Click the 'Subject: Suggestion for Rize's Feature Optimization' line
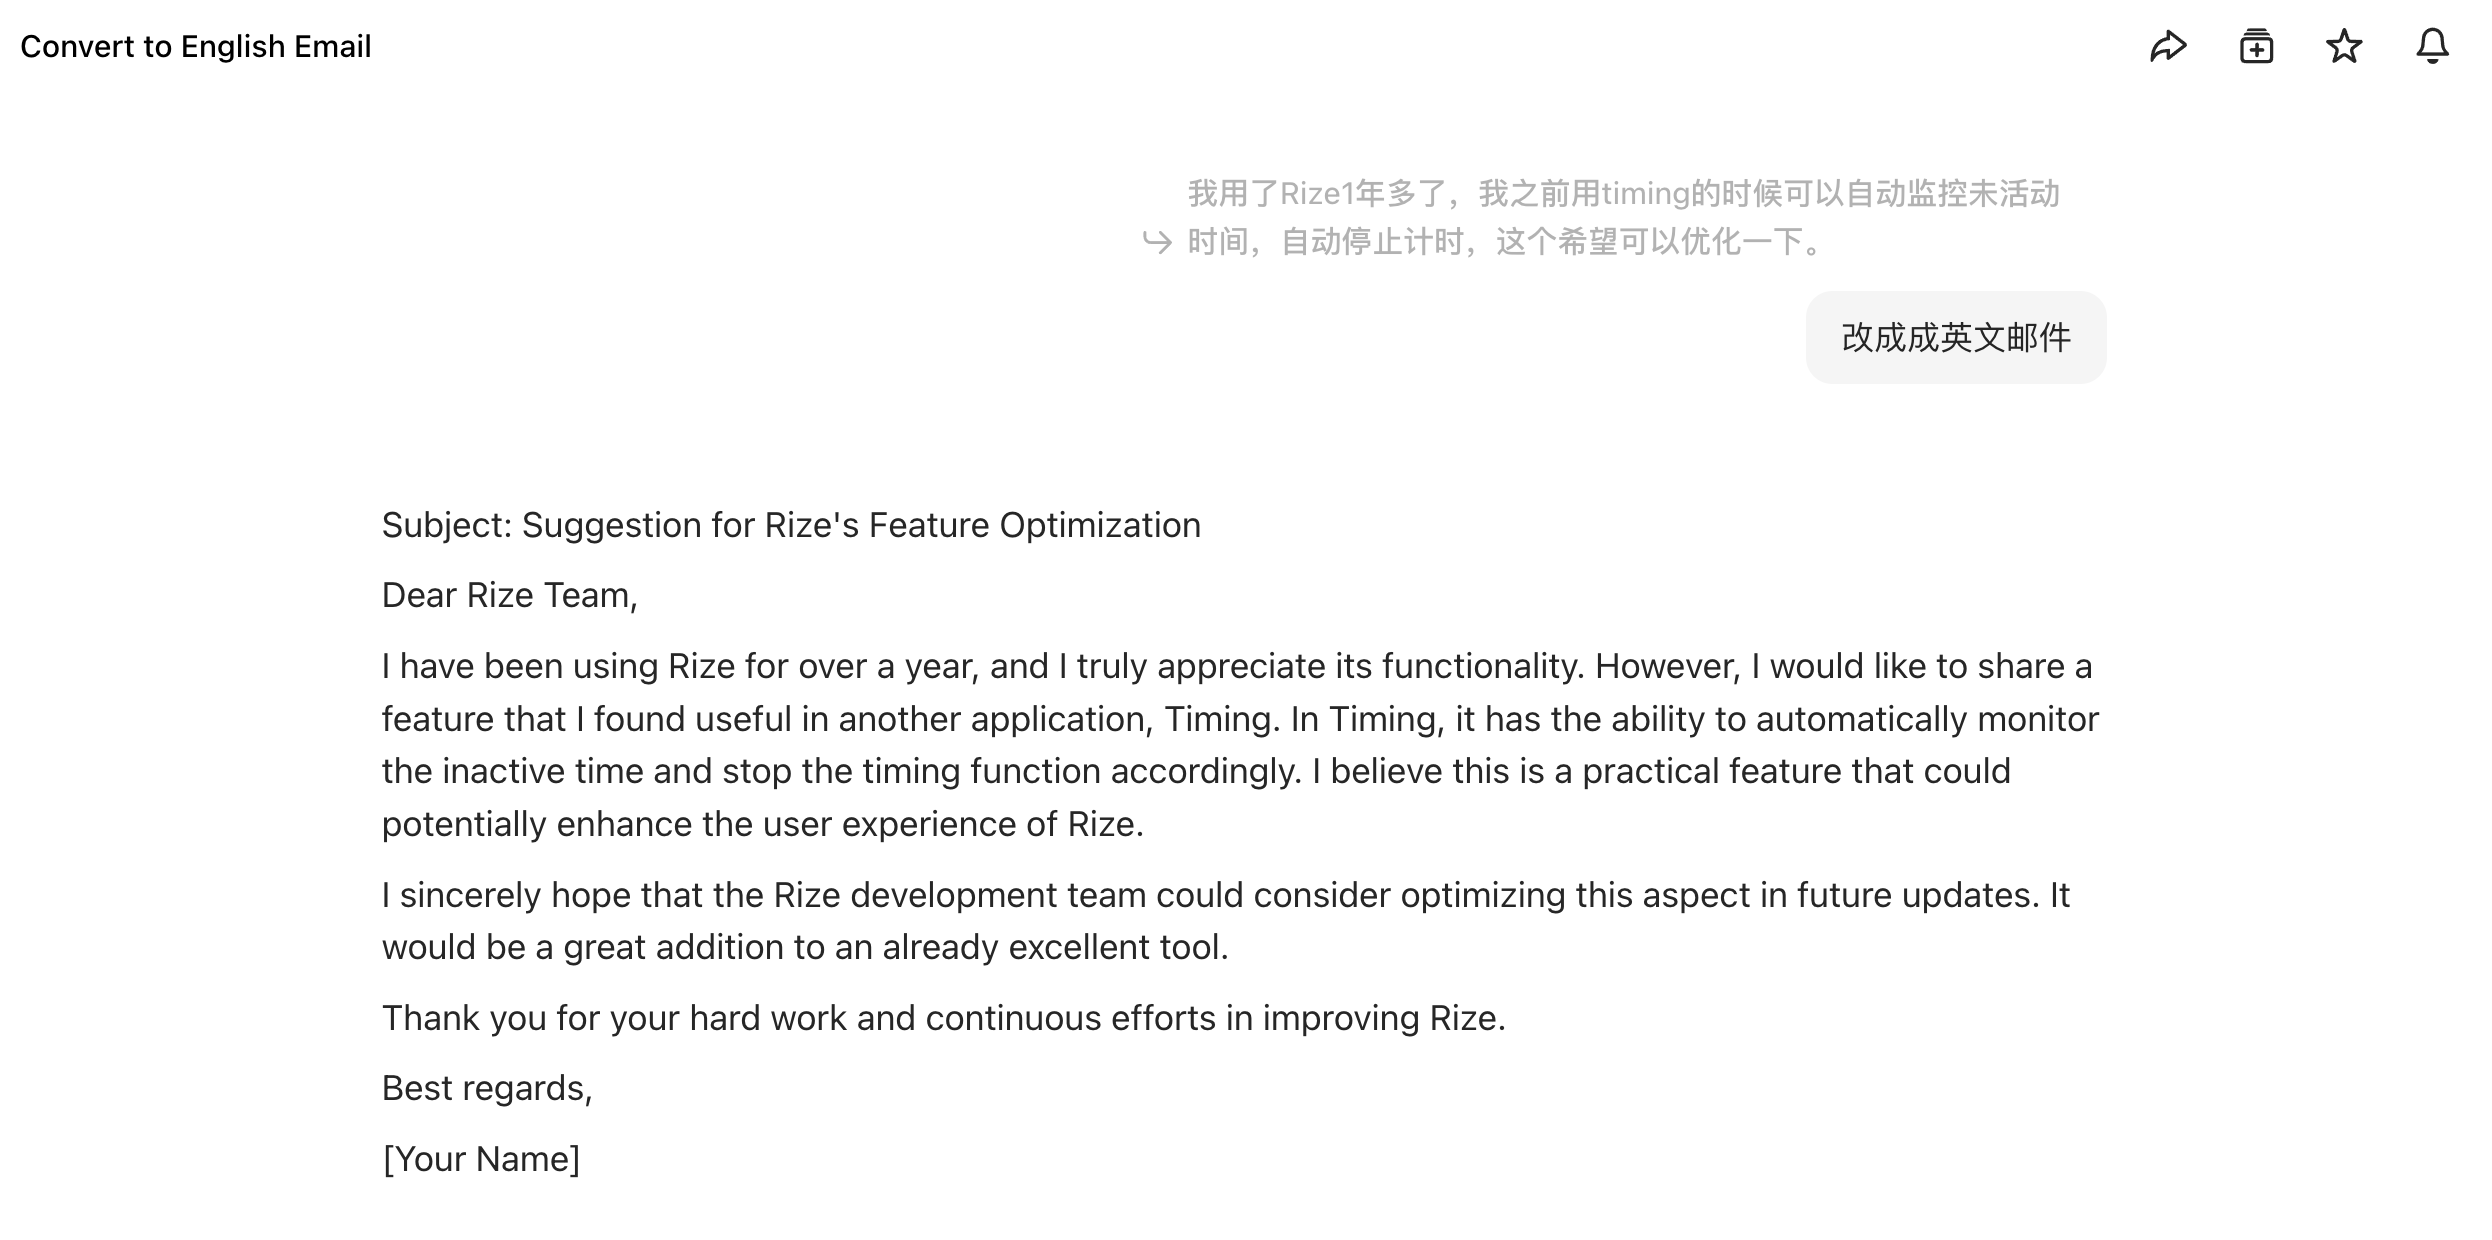 tap(790, 525)
